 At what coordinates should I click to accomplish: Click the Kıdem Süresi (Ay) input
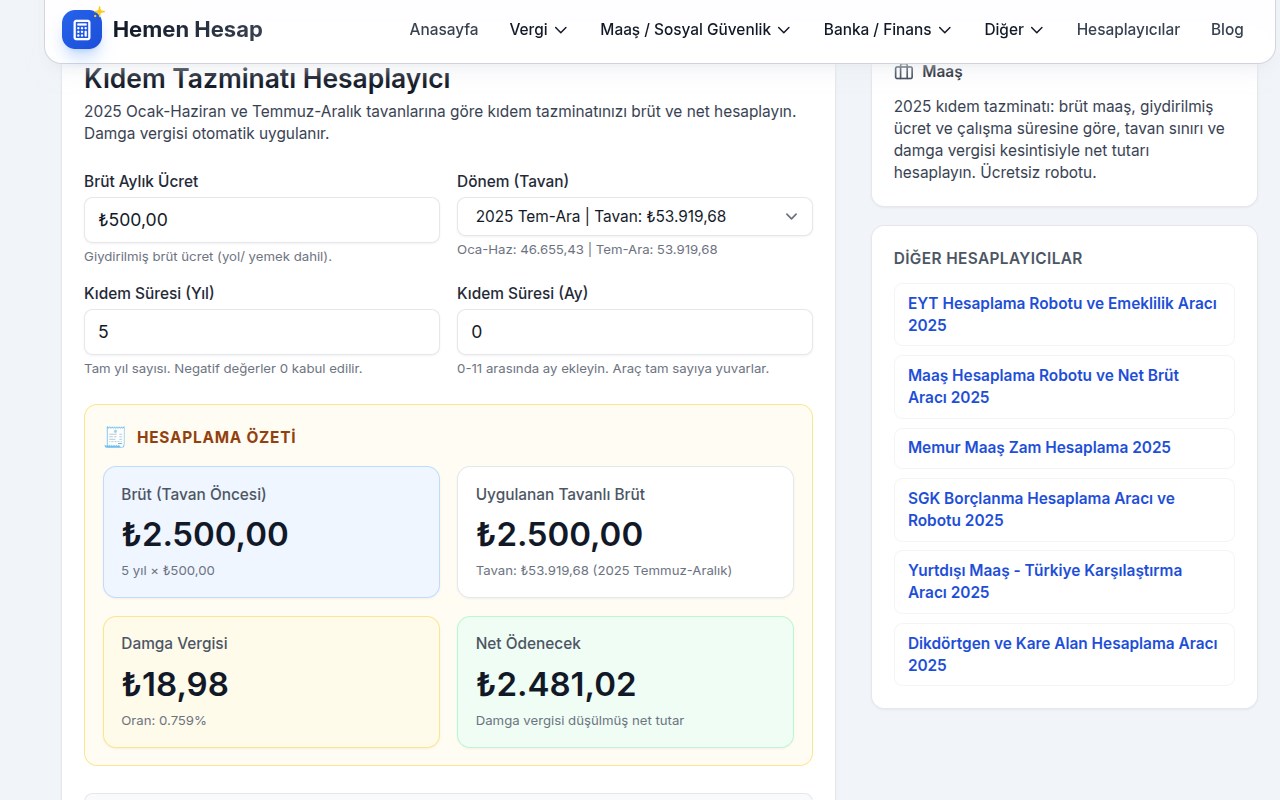[634, 332]
